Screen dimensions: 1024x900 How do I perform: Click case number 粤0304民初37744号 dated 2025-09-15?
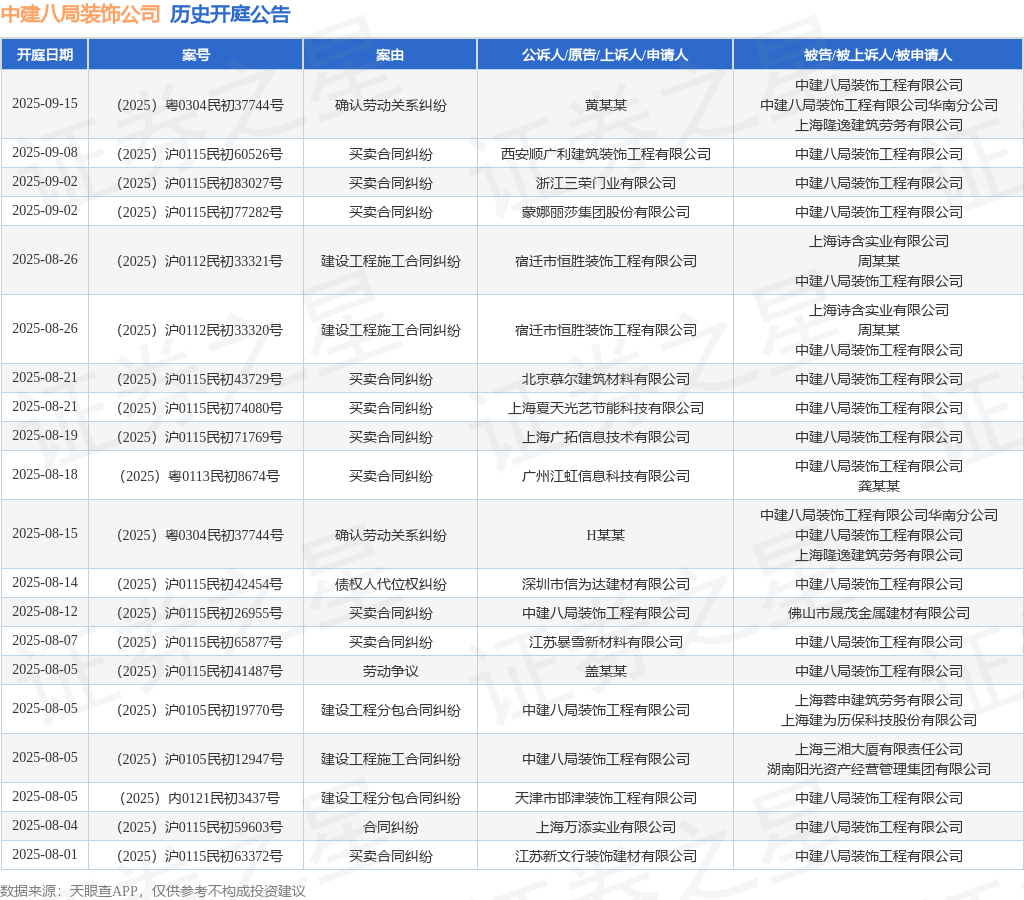pyautogui.click(x=200, y=105)
